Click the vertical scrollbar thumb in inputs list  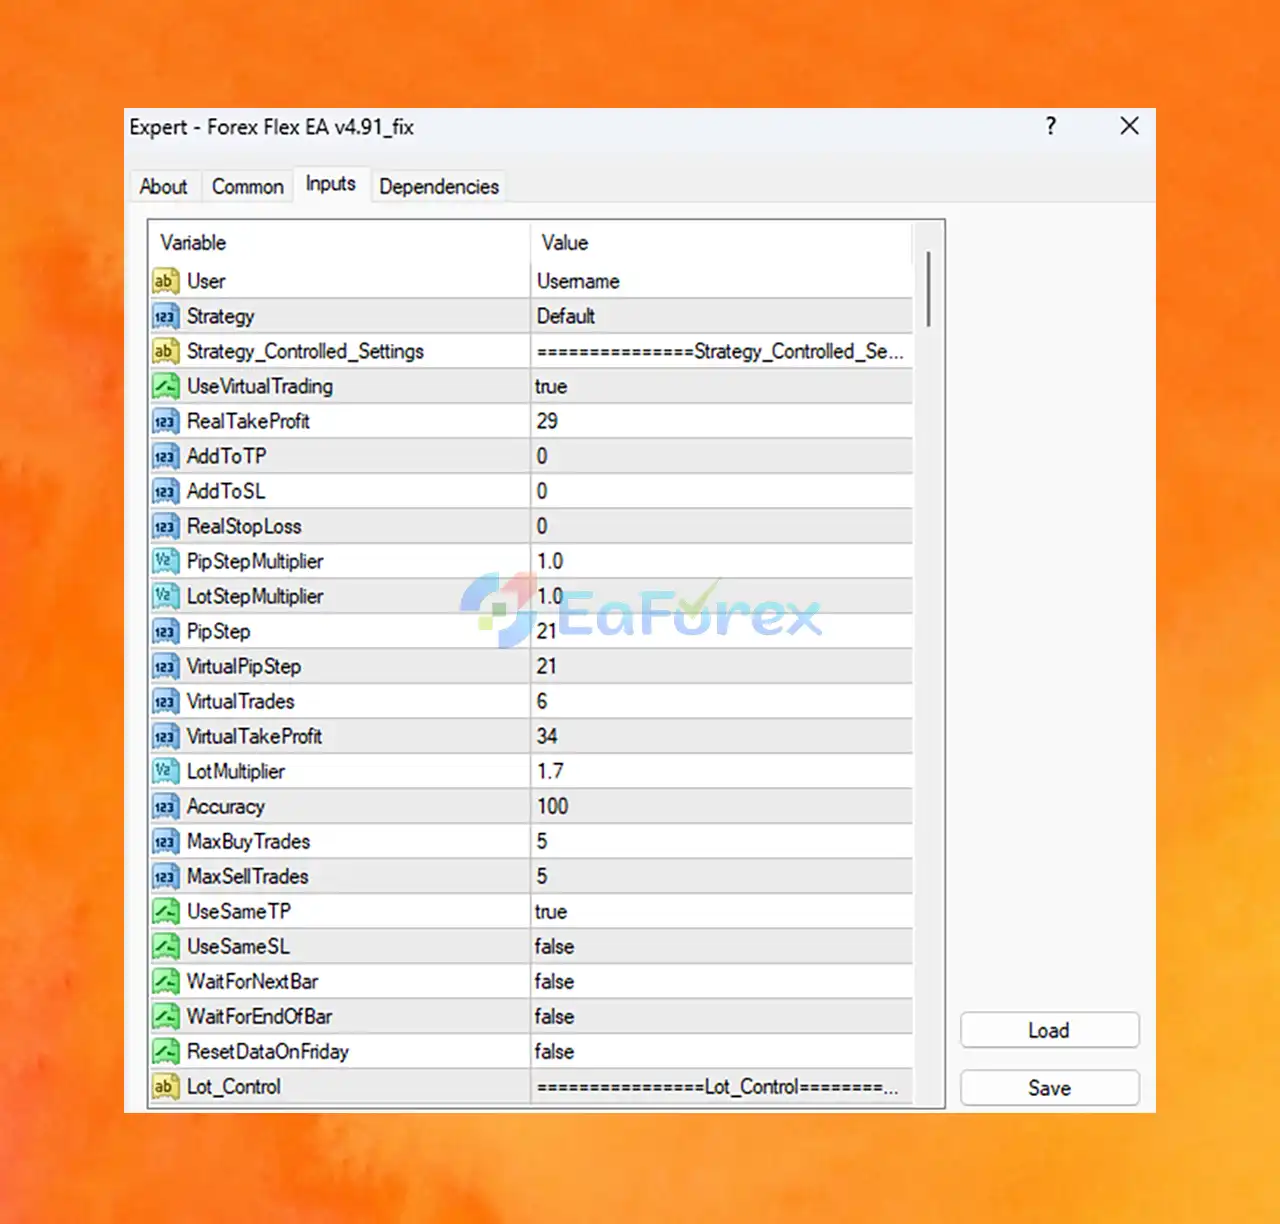coord(929,288)
